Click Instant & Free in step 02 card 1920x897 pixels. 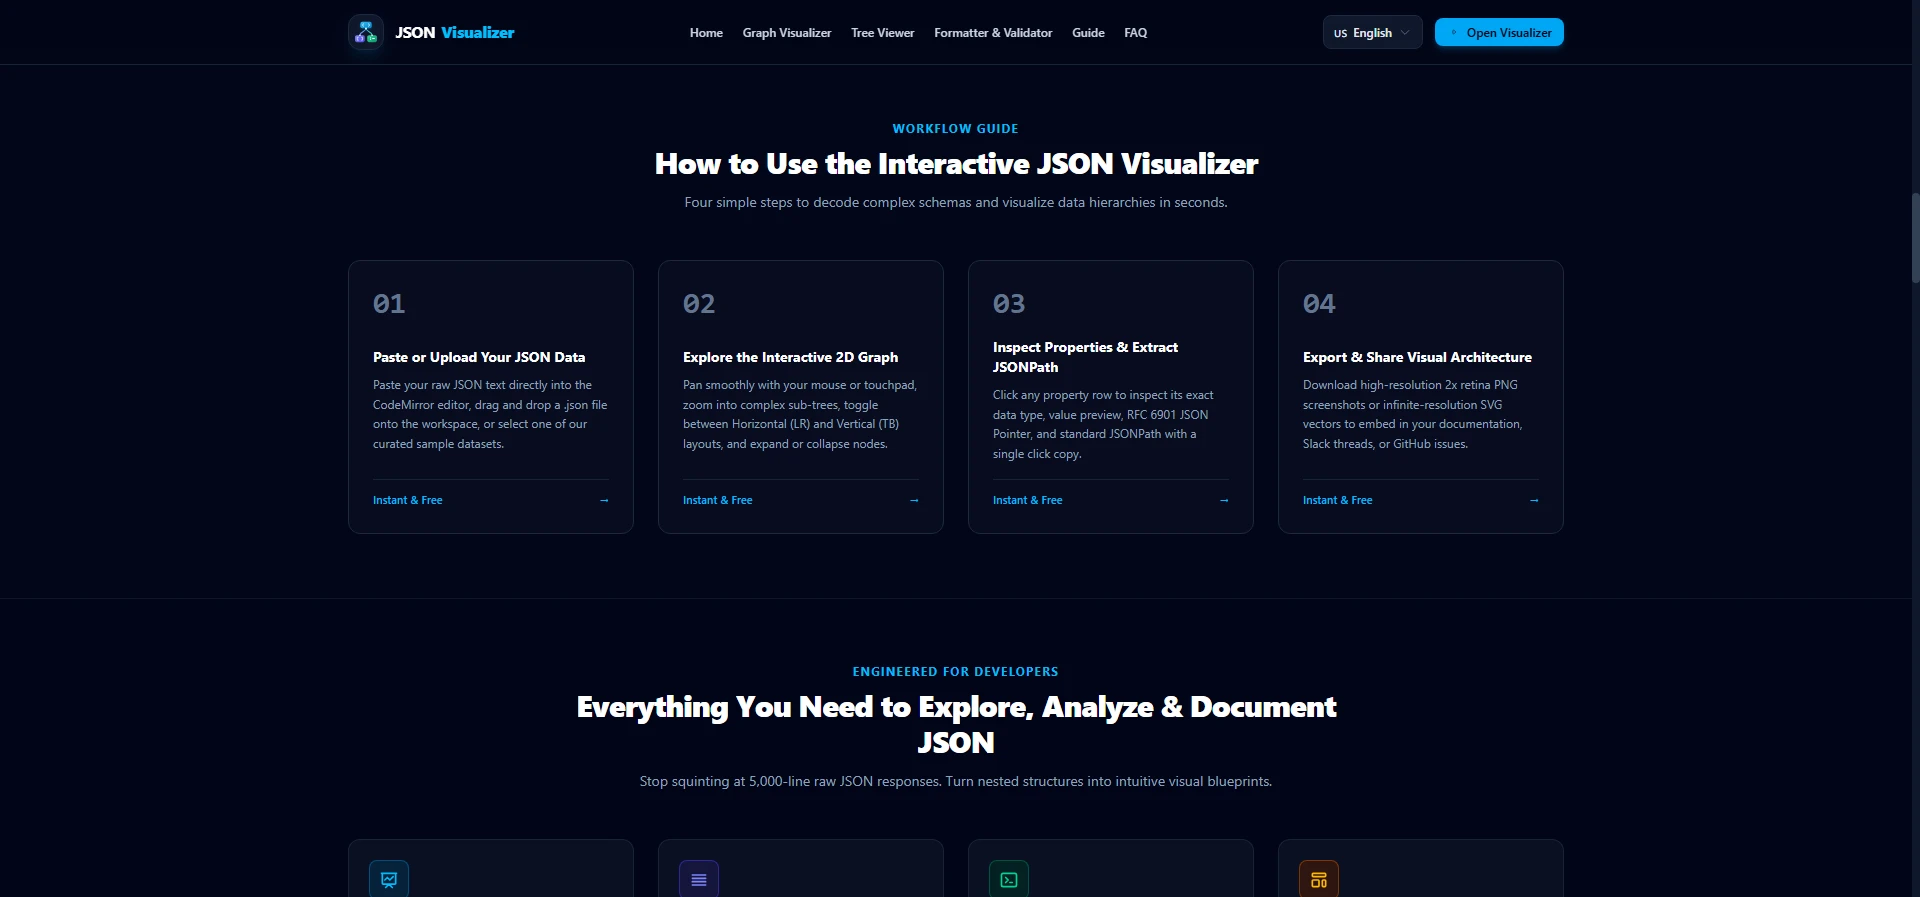point(718,500)
